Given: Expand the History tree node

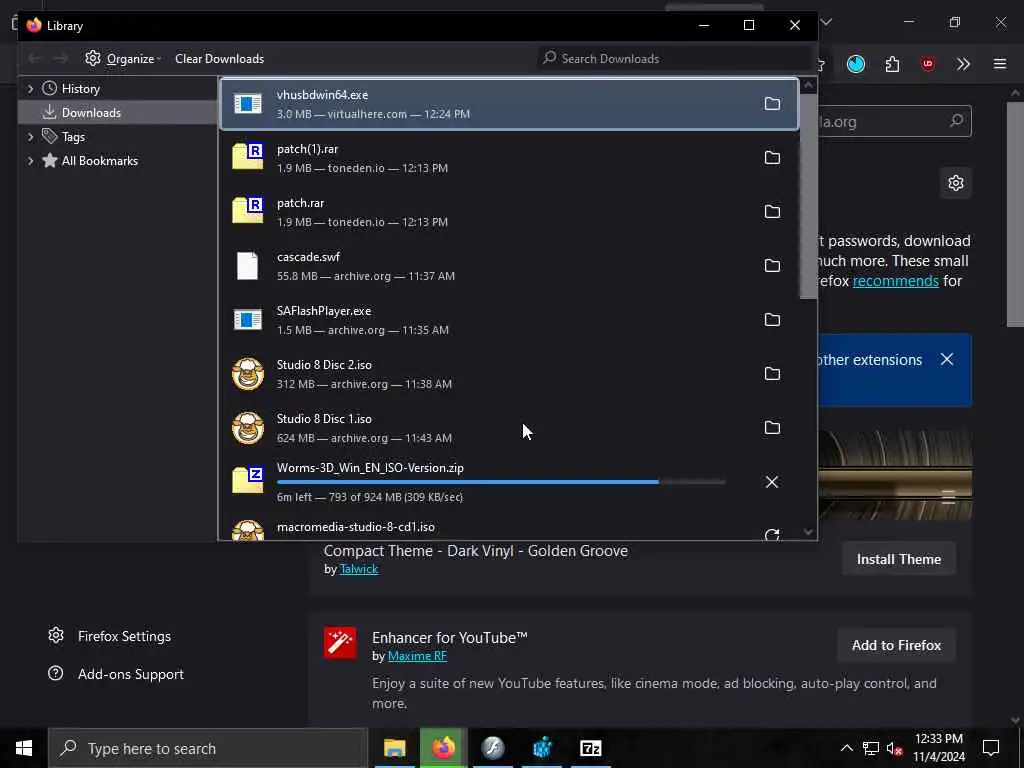Looking at the screenshot, I should click(30, 89).
